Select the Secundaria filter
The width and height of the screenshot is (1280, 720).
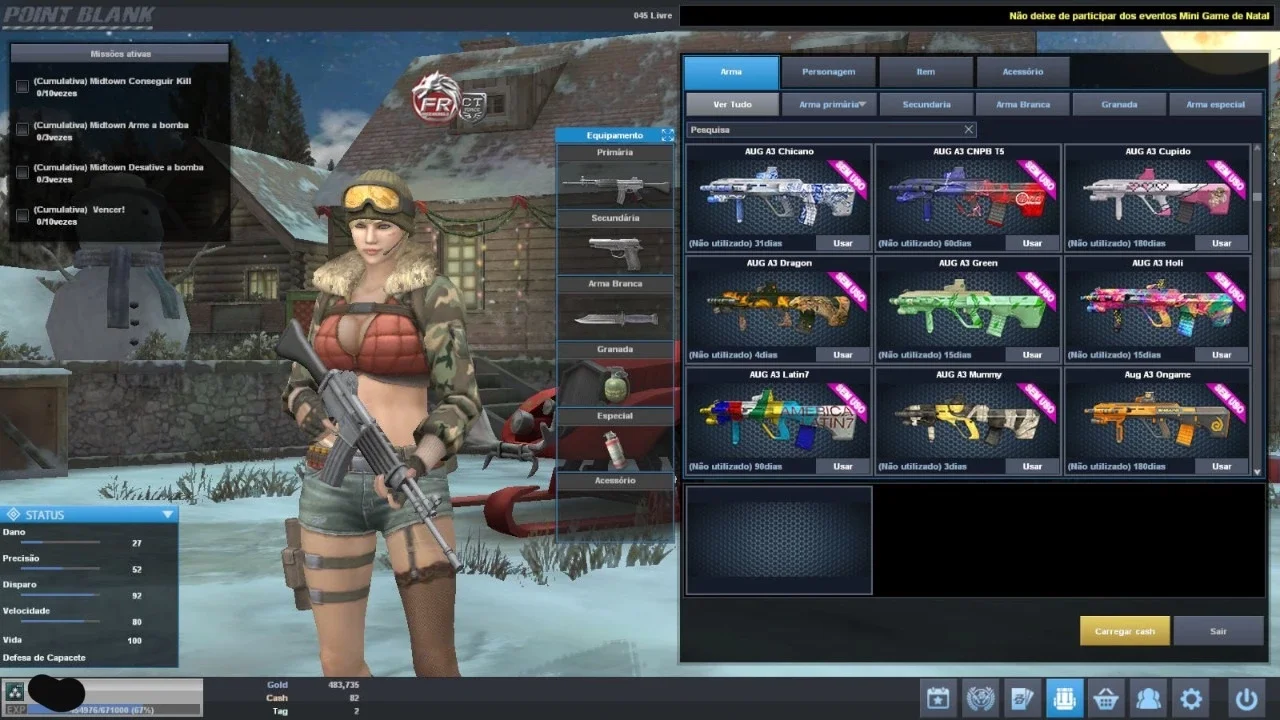pos(926,104)
